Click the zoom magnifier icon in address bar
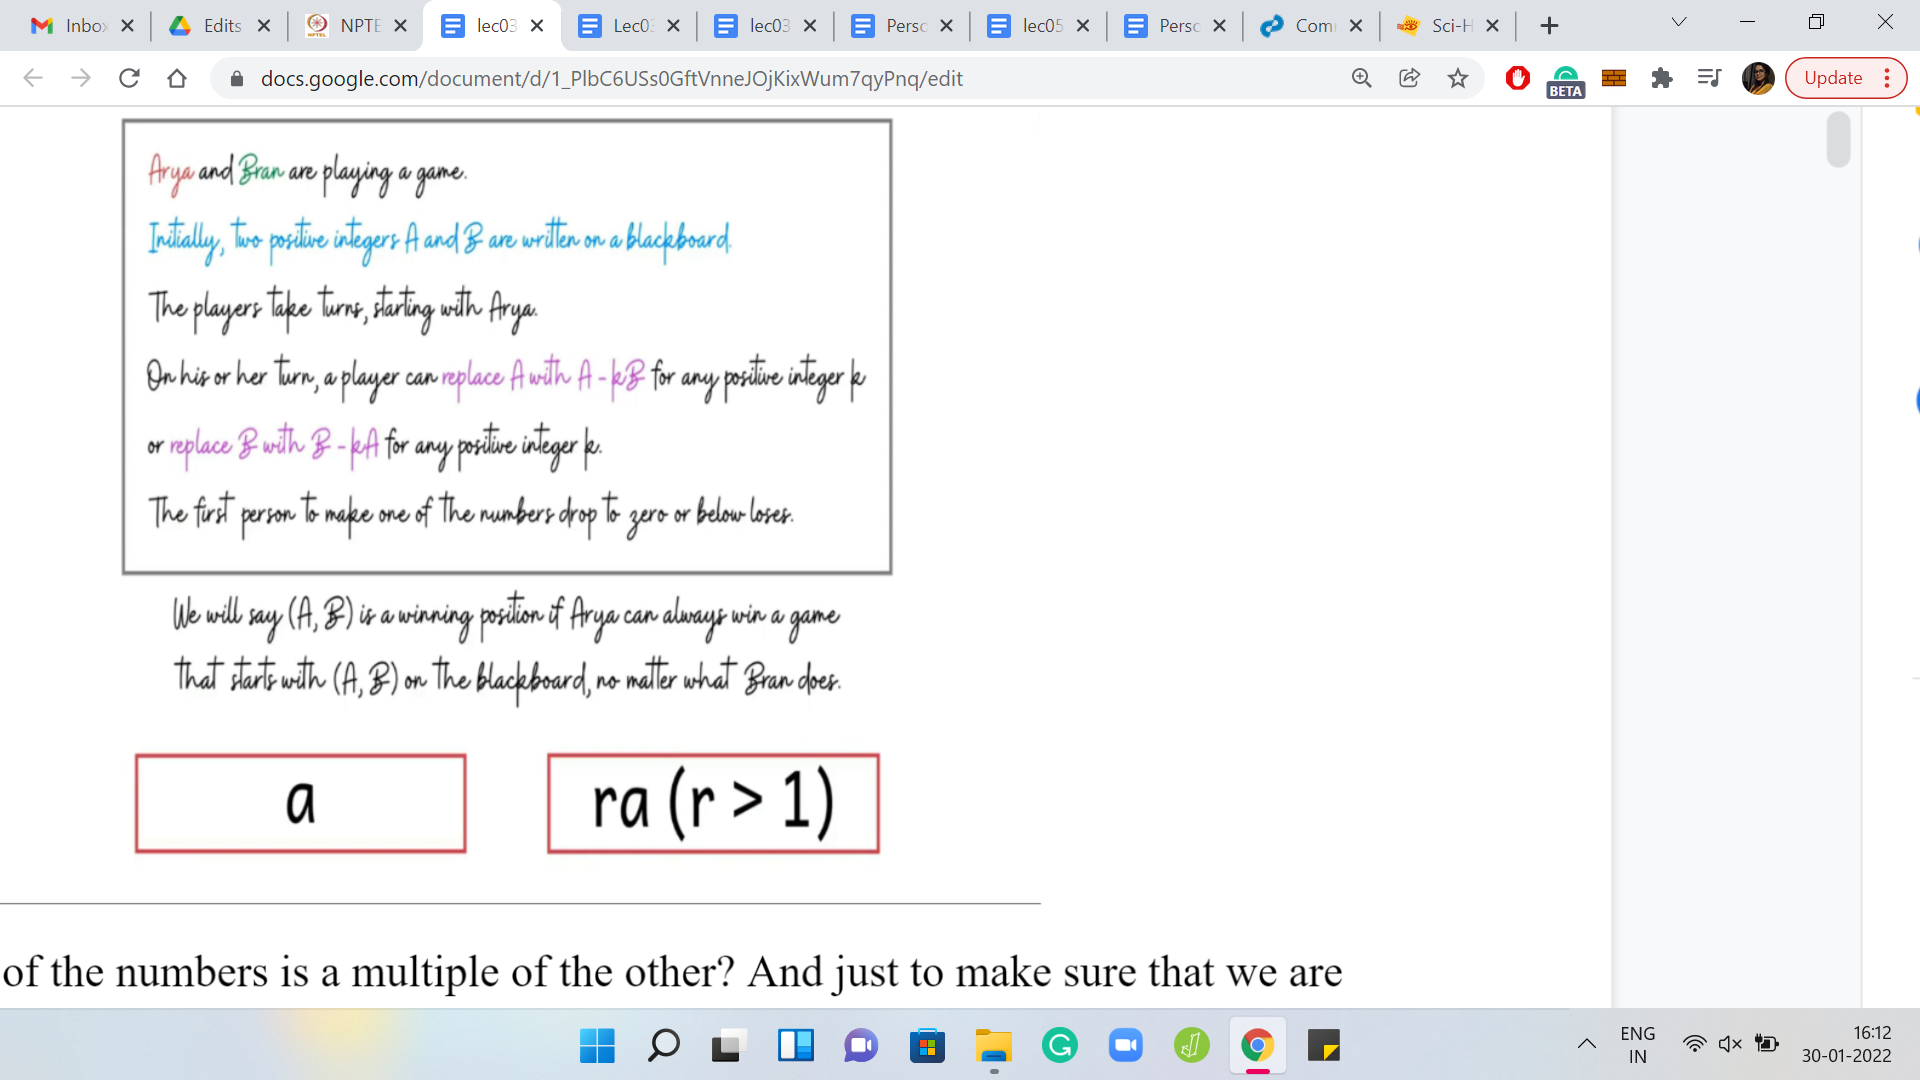This screenshot has height=1080, width=1920. point(1361,78)
